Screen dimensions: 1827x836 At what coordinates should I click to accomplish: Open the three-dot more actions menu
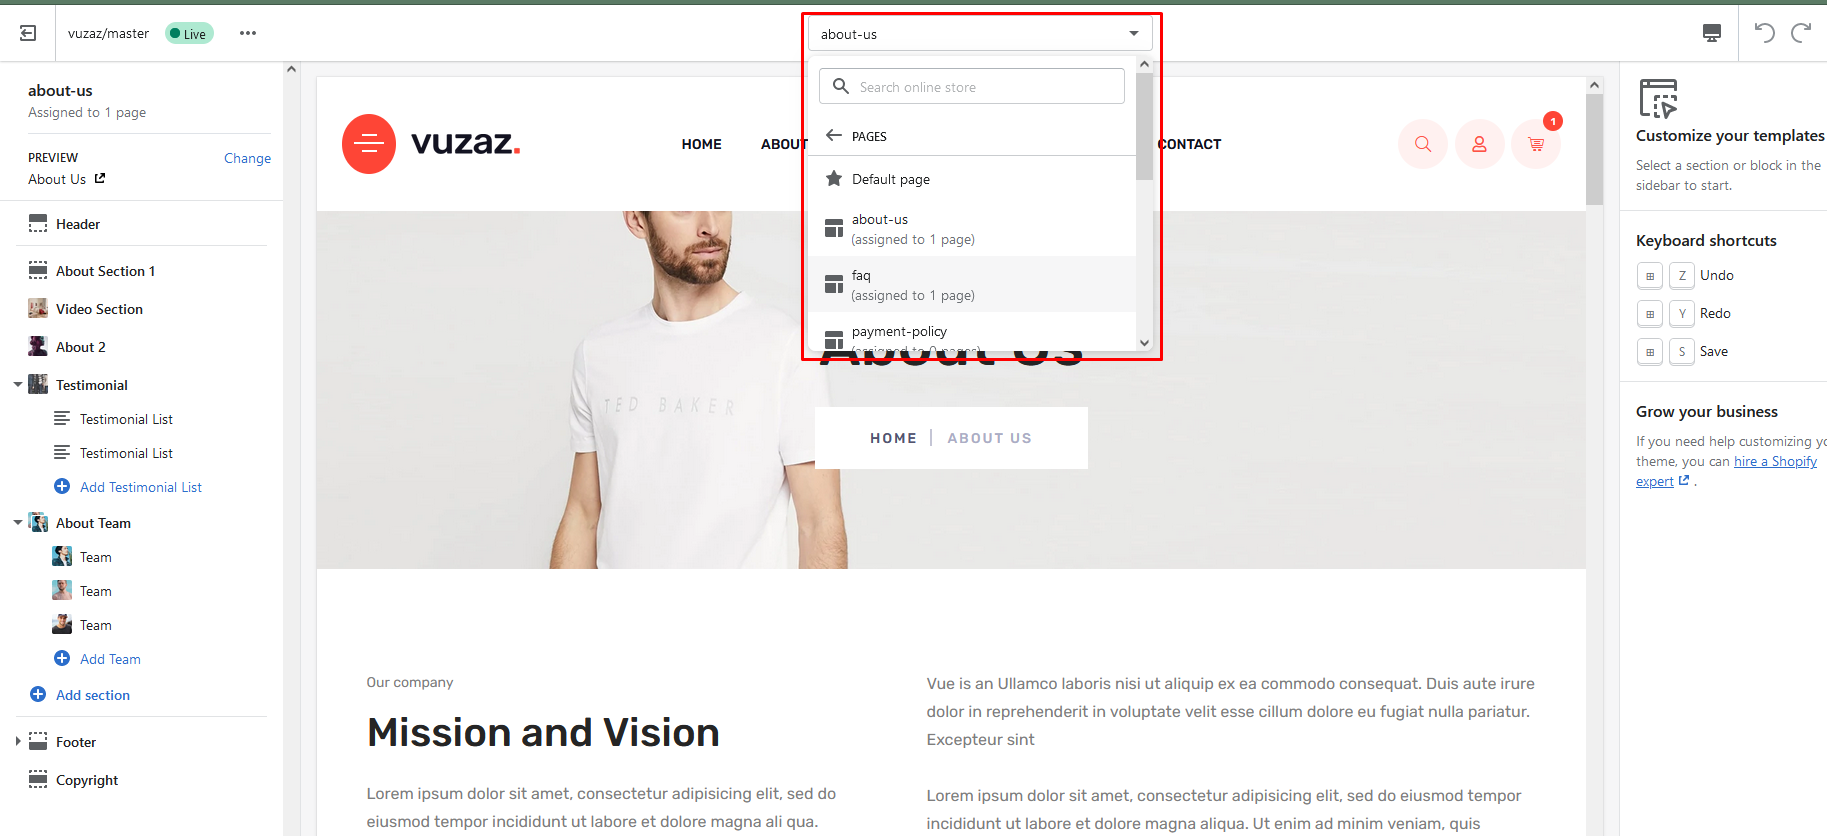(x=248, y=33)
